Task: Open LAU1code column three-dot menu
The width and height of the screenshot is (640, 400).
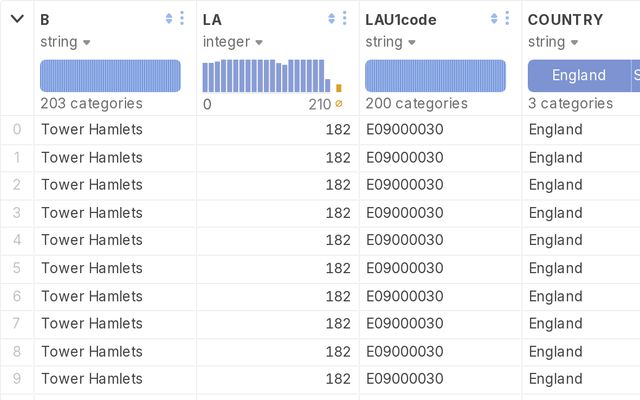Action: [507, 18]
